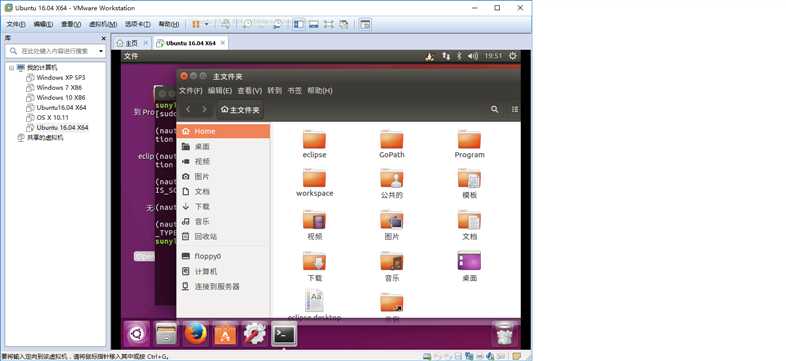Select the 模板 folder

[x=469, y=184]
